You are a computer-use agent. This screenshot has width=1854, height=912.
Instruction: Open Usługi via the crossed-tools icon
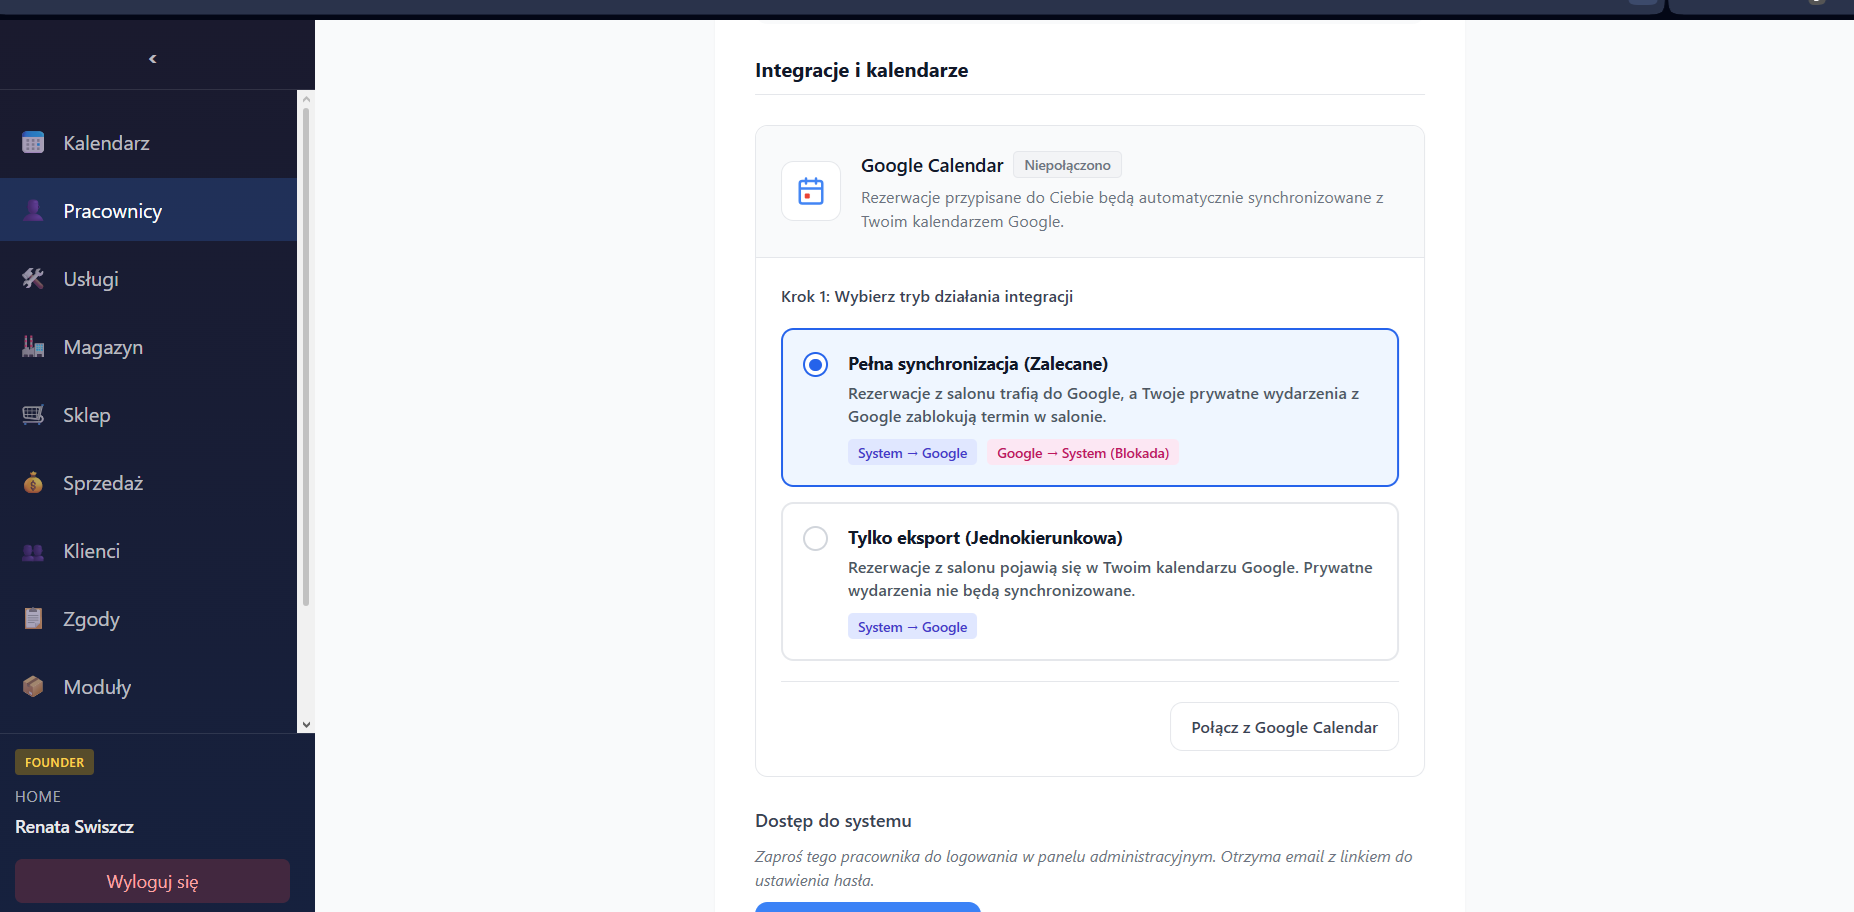tap(33, 278)
